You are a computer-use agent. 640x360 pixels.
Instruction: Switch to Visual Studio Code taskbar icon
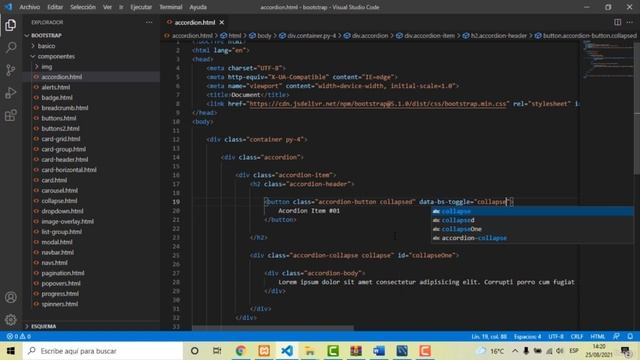[x=287, y=351]
